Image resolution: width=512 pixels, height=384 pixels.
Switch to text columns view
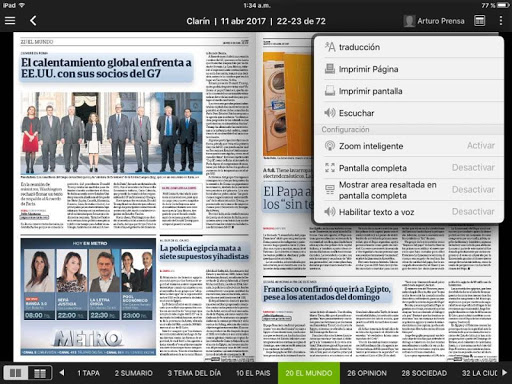pyautogui.click(x=40, y=373)
